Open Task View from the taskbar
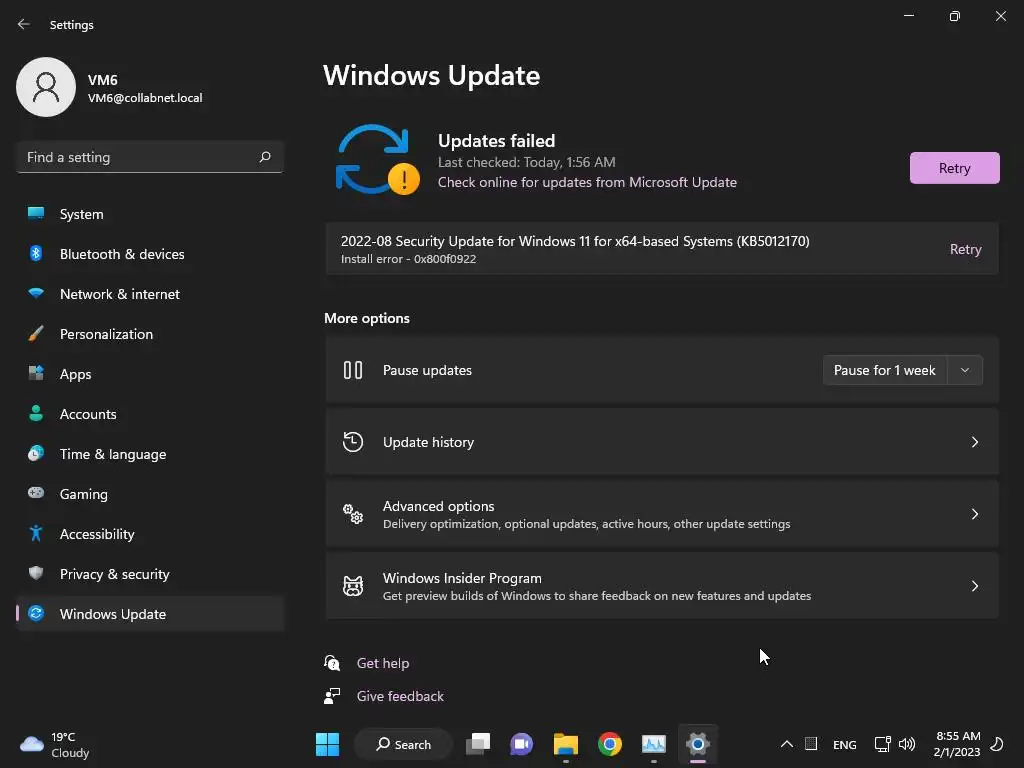This screenshot has width=1024, height=768. (x=478, y=744)
